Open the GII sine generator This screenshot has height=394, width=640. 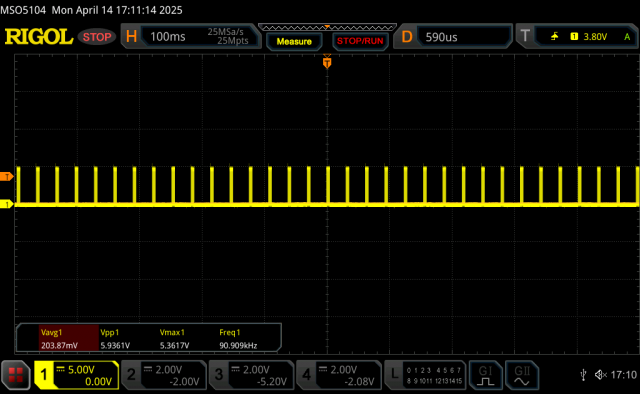522,375
